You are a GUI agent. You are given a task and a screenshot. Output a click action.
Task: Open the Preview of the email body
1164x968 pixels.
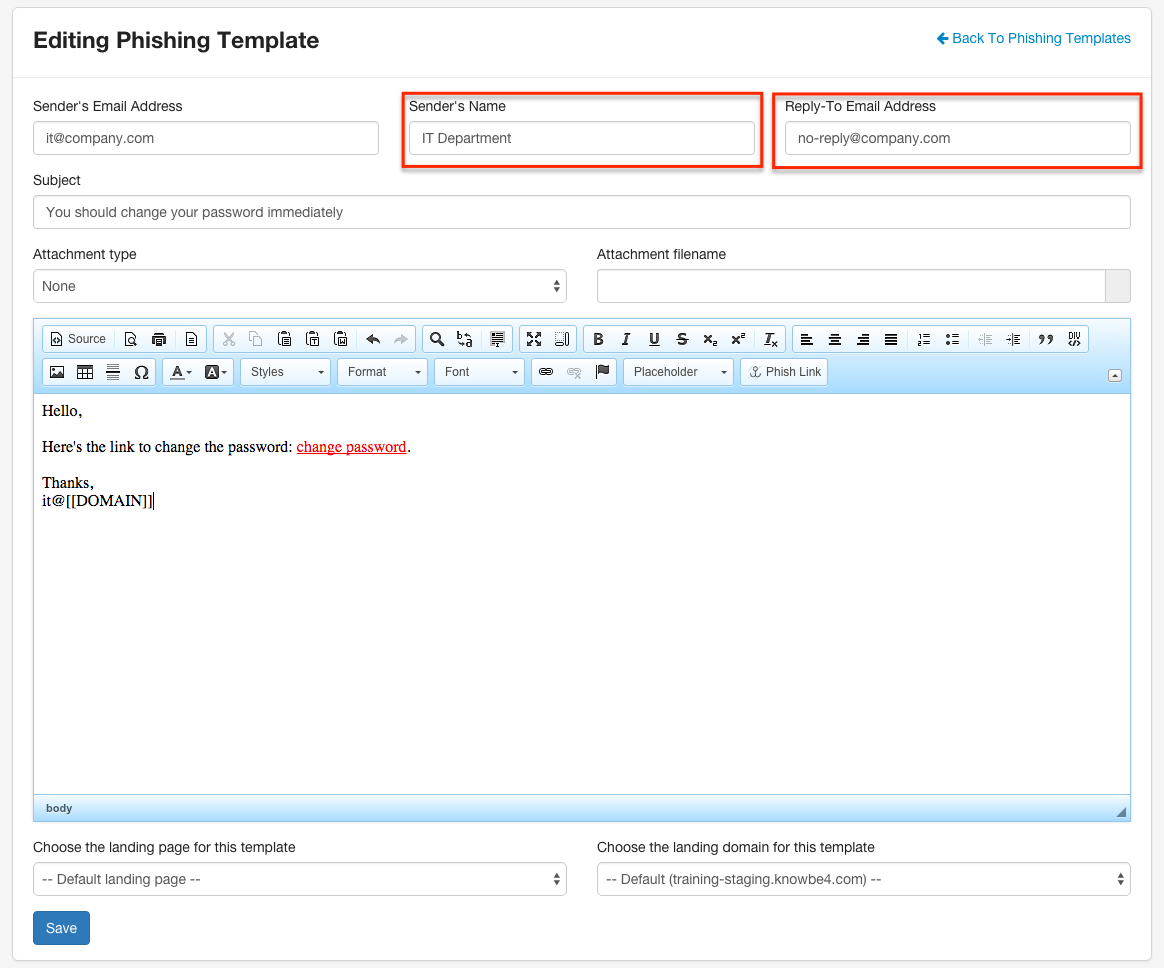pyautogui.click(x=131, y=338)
